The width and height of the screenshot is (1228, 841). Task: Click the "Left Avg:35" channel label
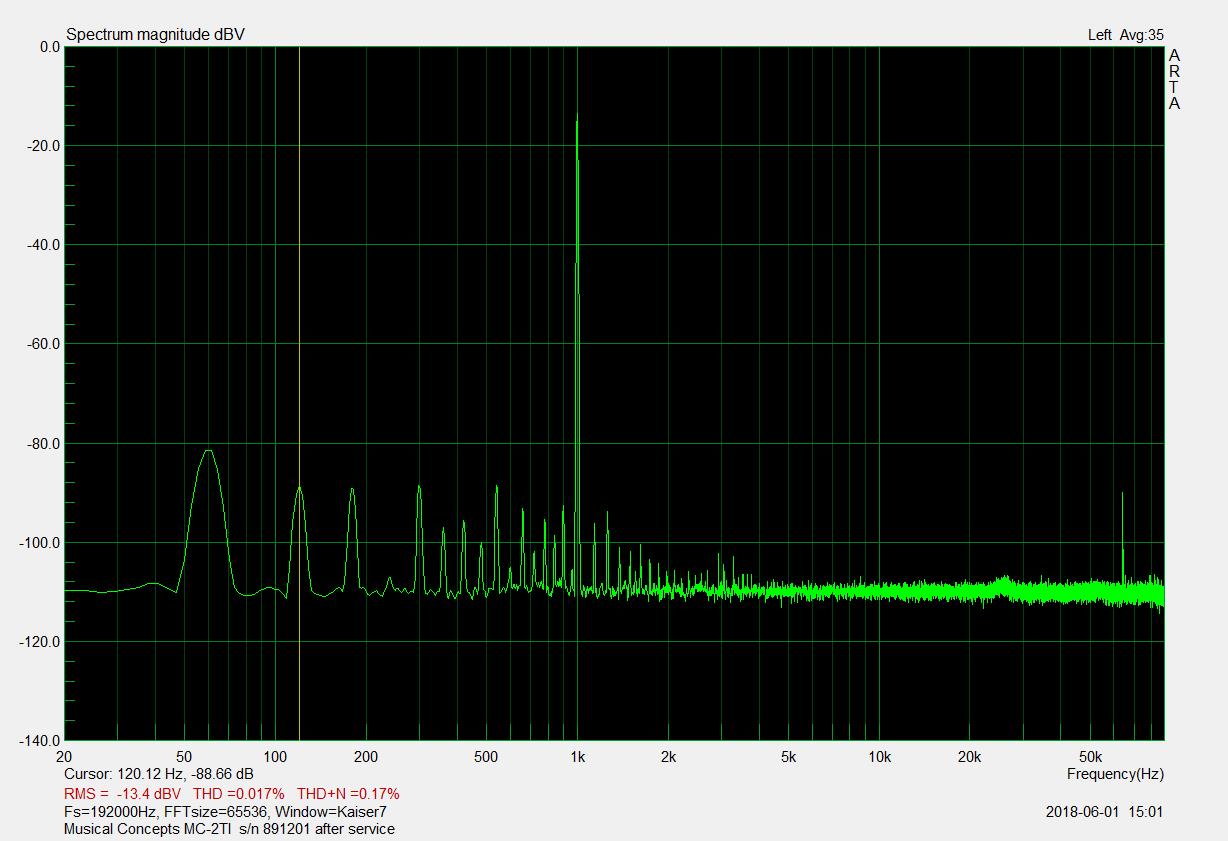pos(1126,35)
